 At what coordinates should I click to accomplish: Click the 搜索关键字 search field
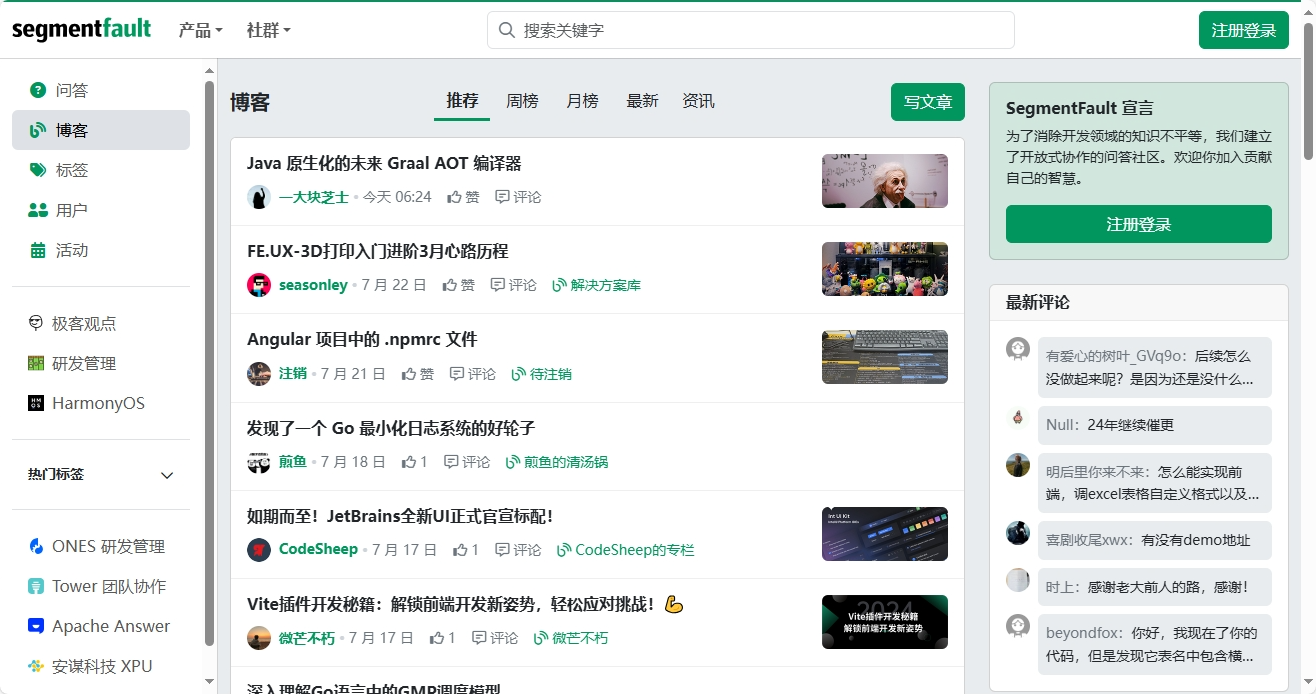point(751,30)
